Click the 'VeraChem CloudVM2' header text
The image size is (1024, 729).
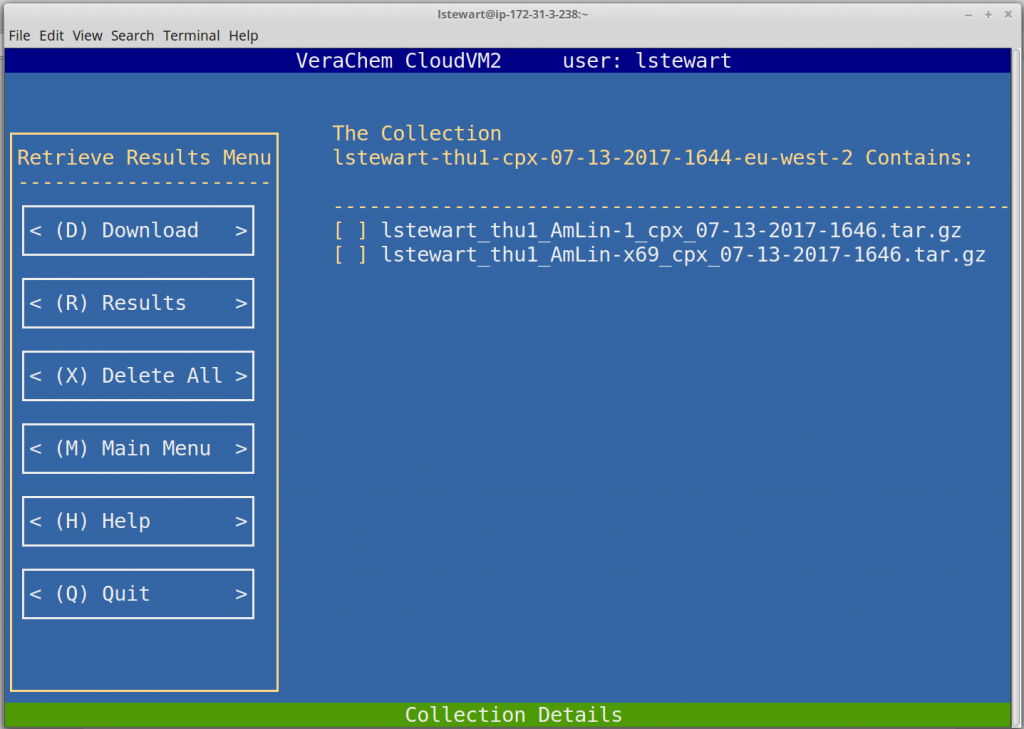[398, 61]
